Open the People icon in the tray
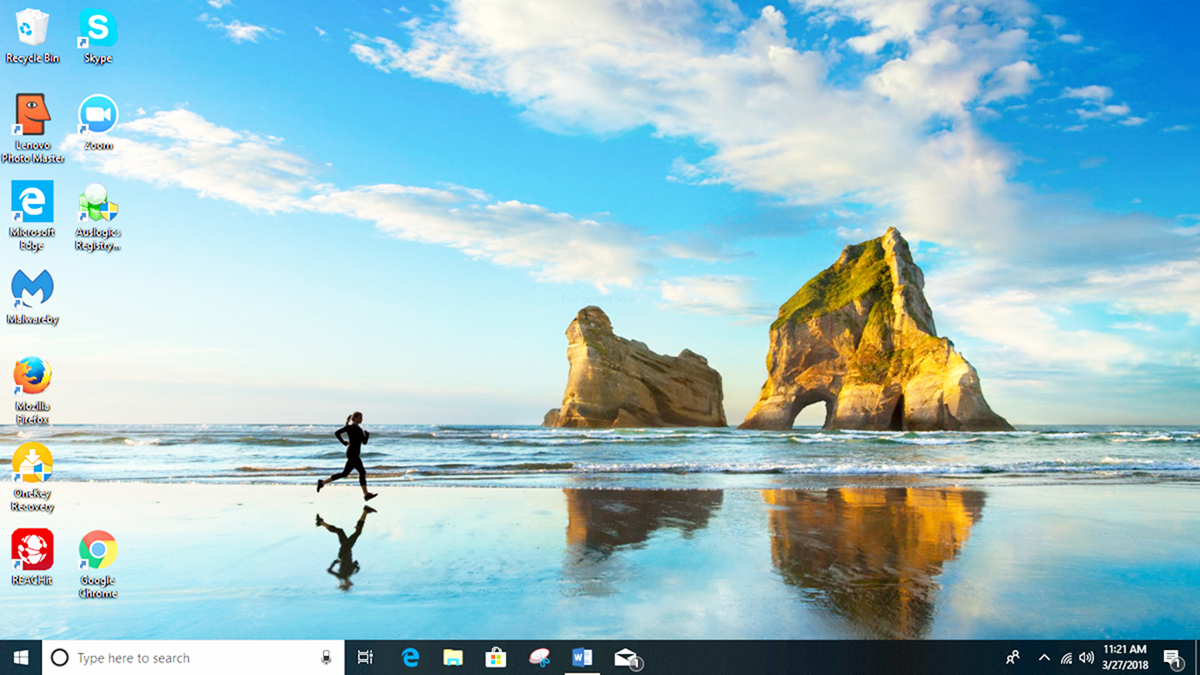This screenshot has height=675, width=1200. click(1013, 657)
